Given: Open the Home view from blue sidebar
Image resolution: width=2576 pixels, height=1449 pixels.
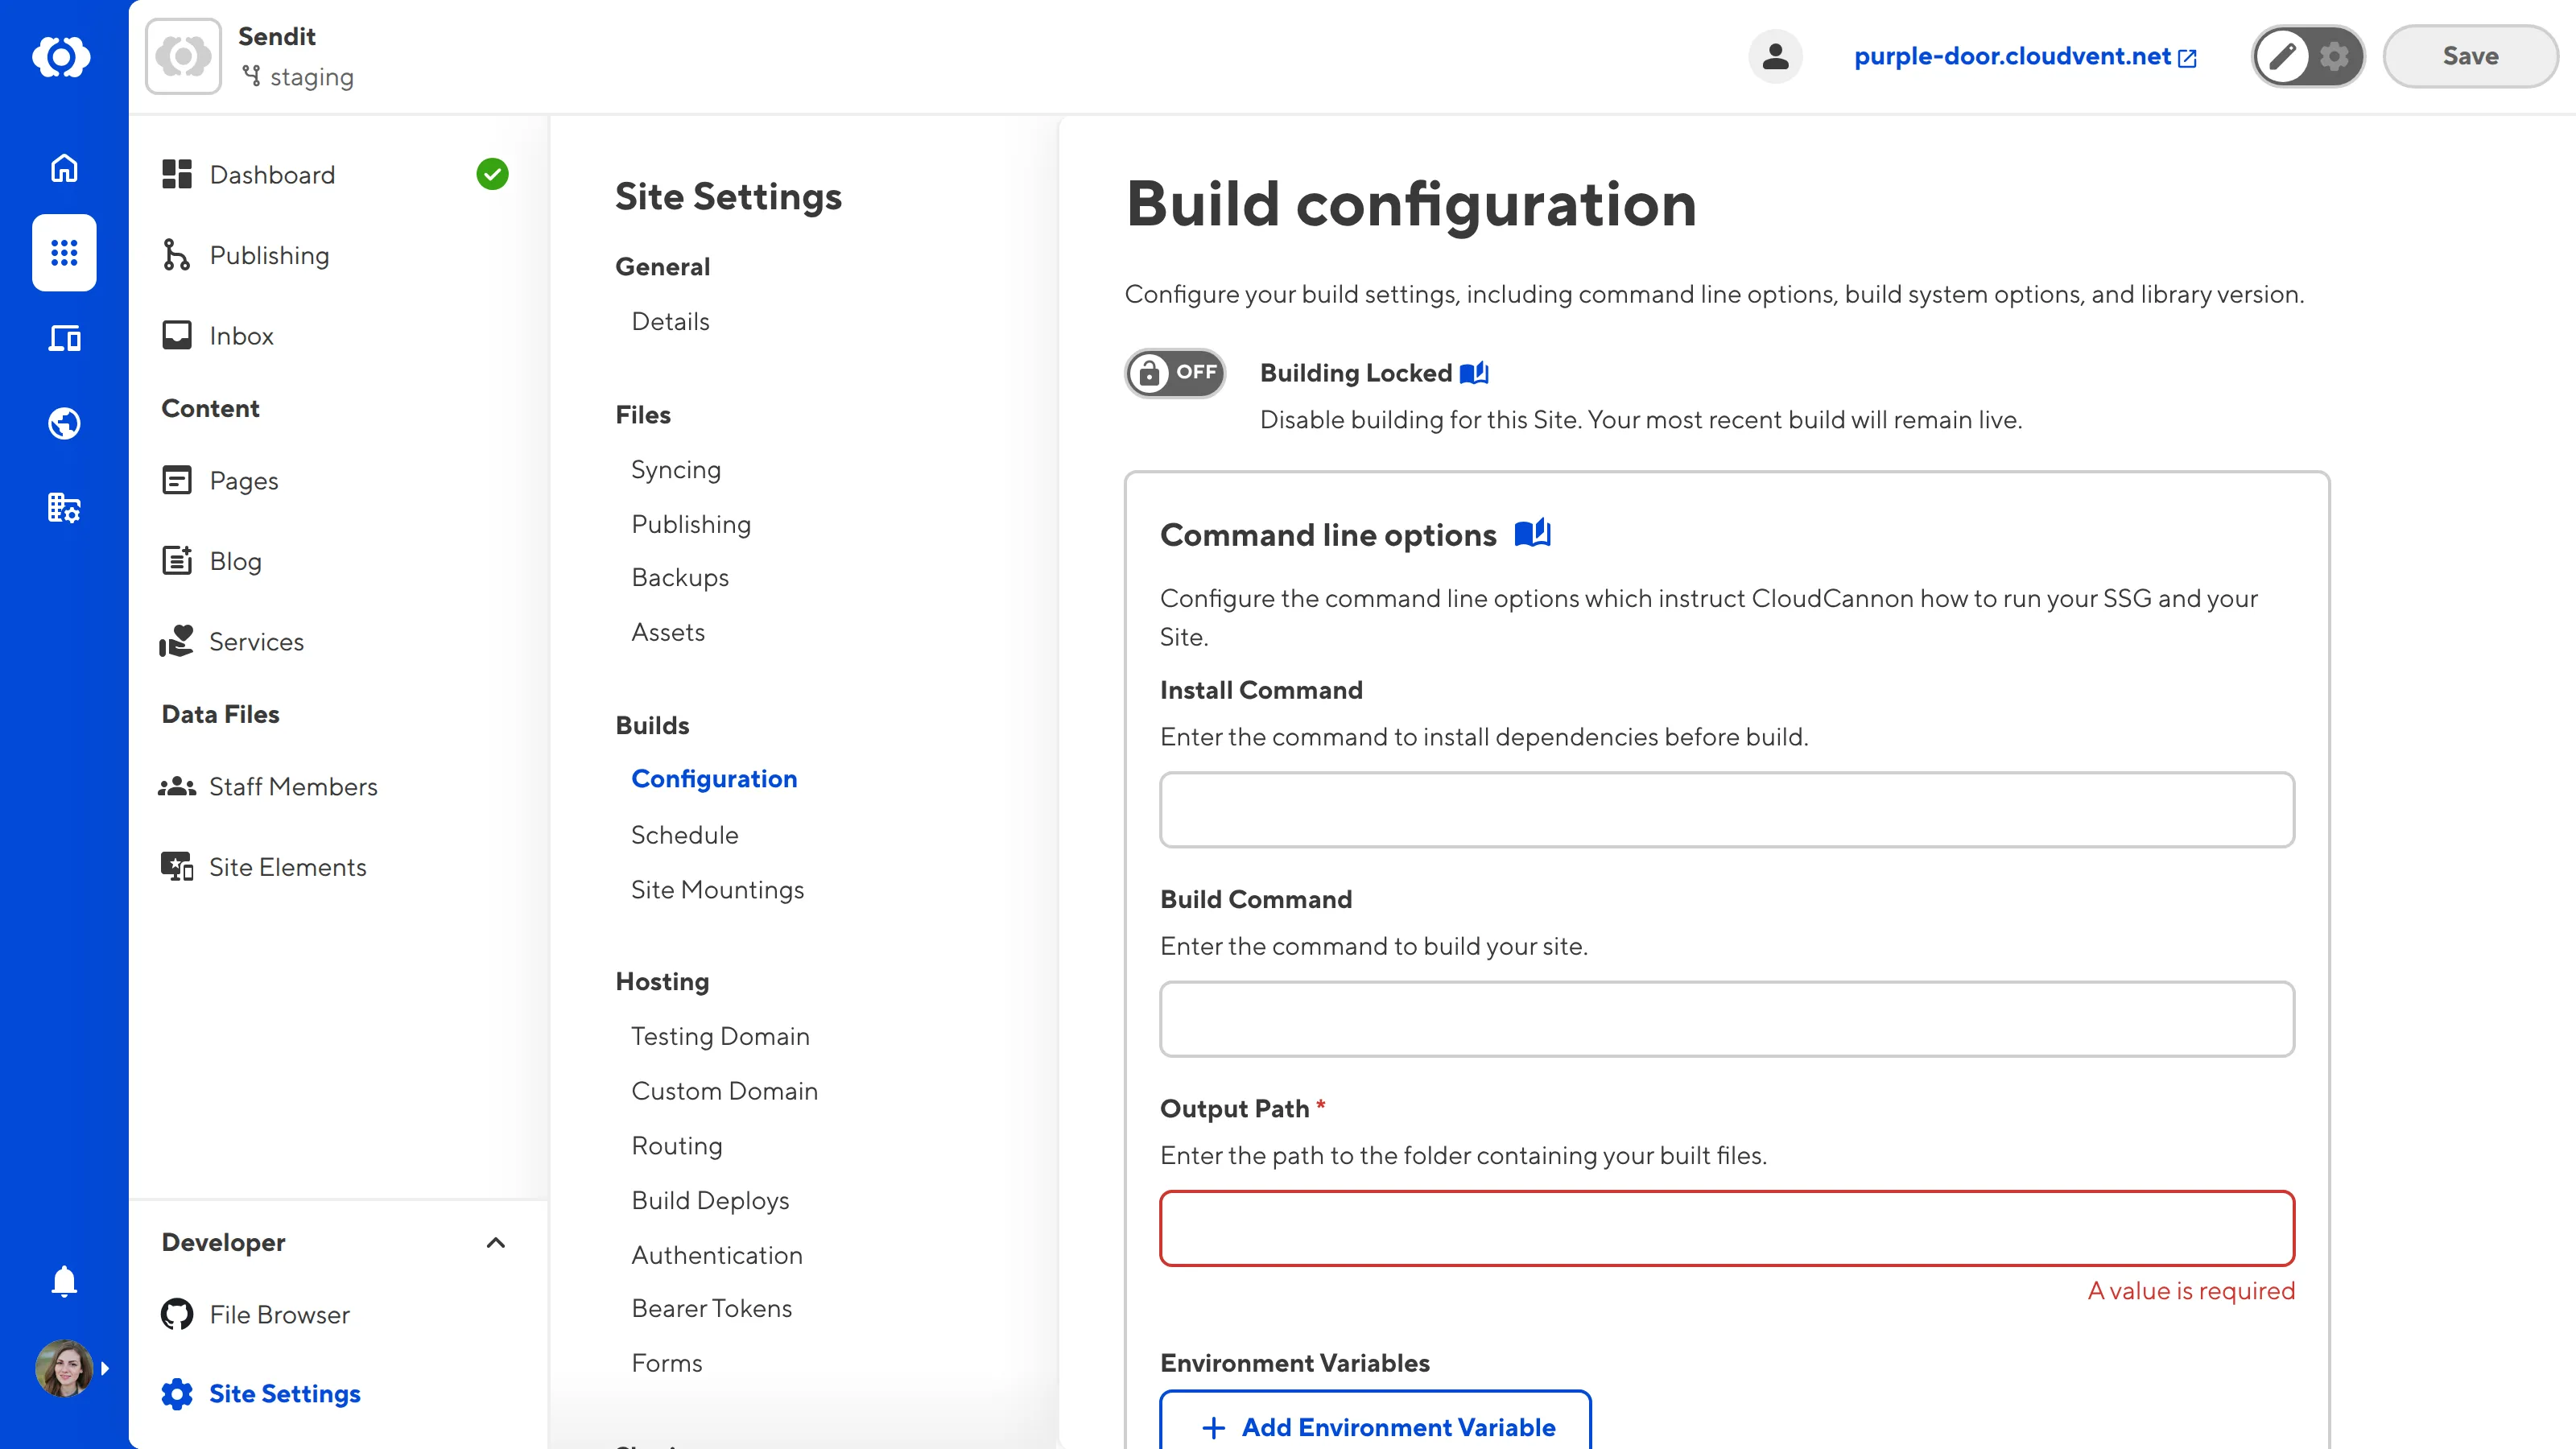Looking at the screenshot, I should coord(63,168).
